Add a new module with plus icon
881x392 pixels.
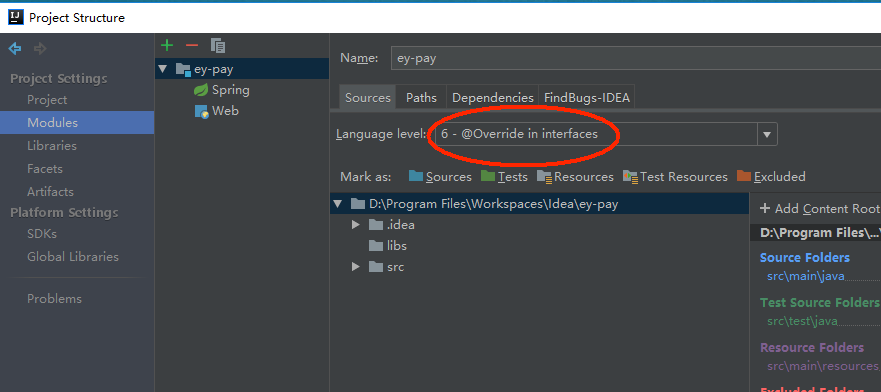click(167, 45)
